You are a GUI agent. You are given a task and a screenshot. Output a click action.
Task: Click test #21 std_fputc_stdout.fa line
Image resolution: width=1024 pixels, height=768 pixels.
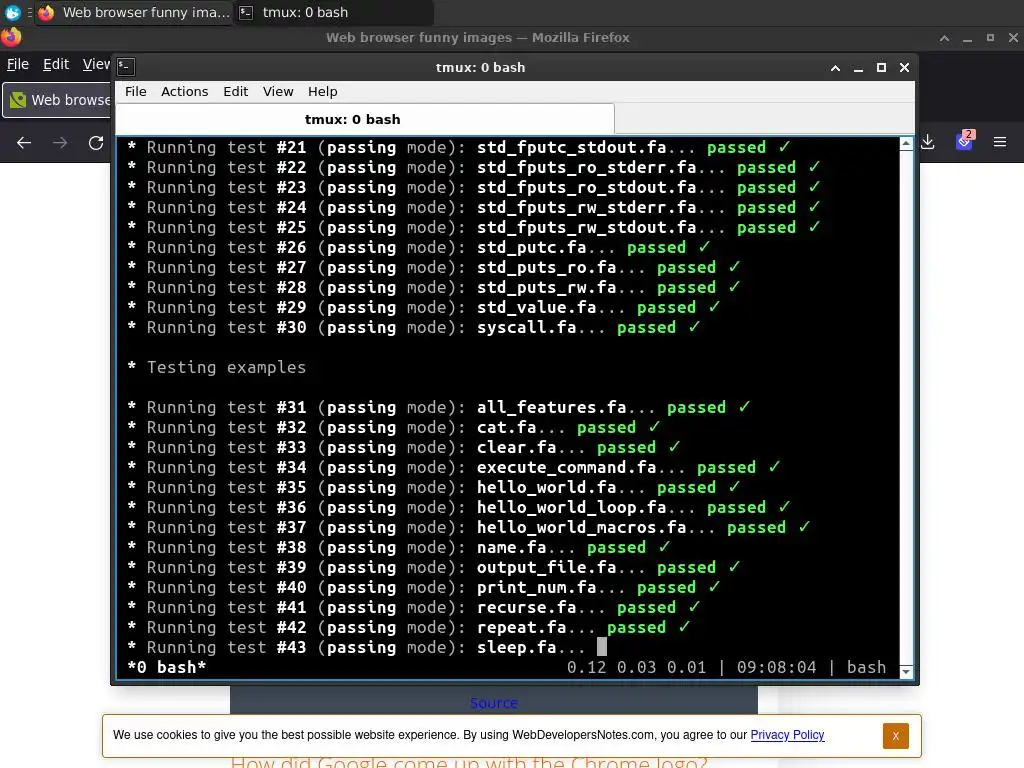[458, 148]
